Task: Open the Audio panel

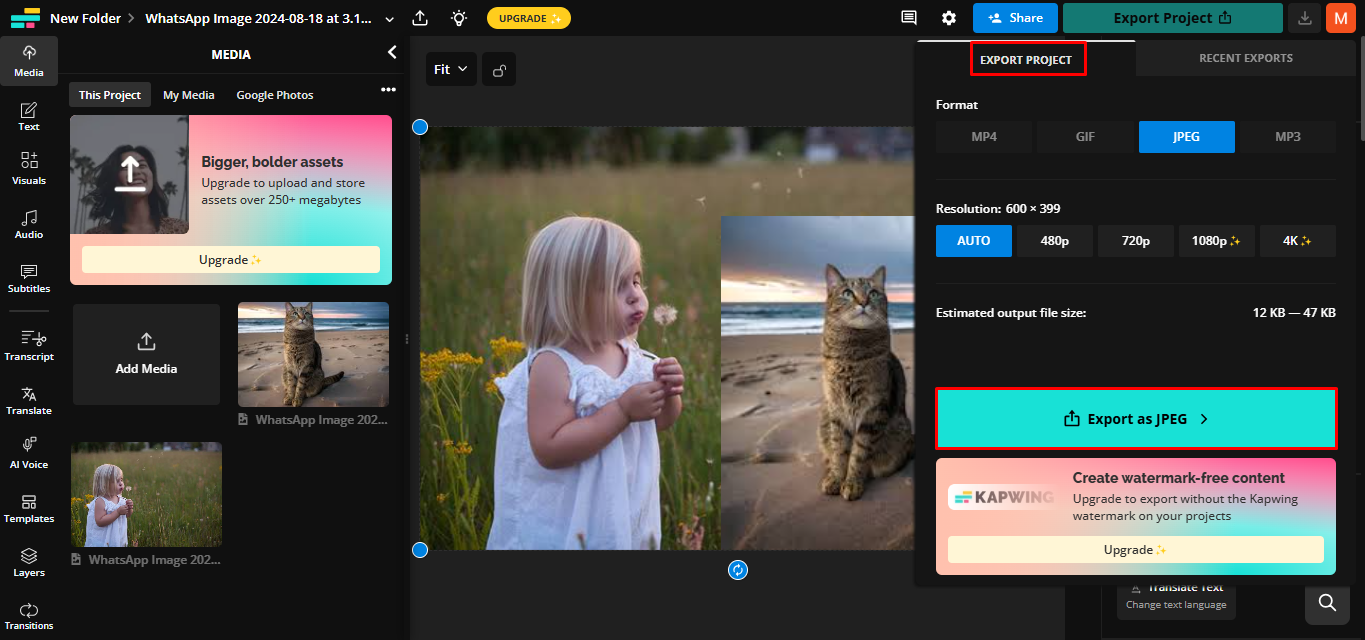Action: click(x=28, y=224)
